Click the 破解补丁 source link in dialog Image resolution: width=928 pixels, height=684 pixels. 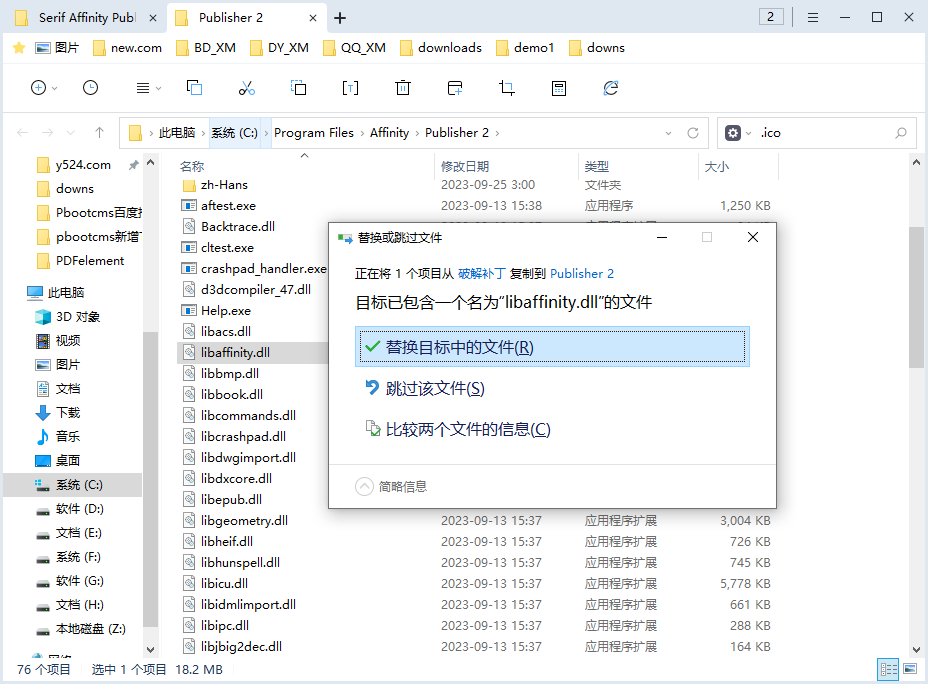(x=482, y=273)
